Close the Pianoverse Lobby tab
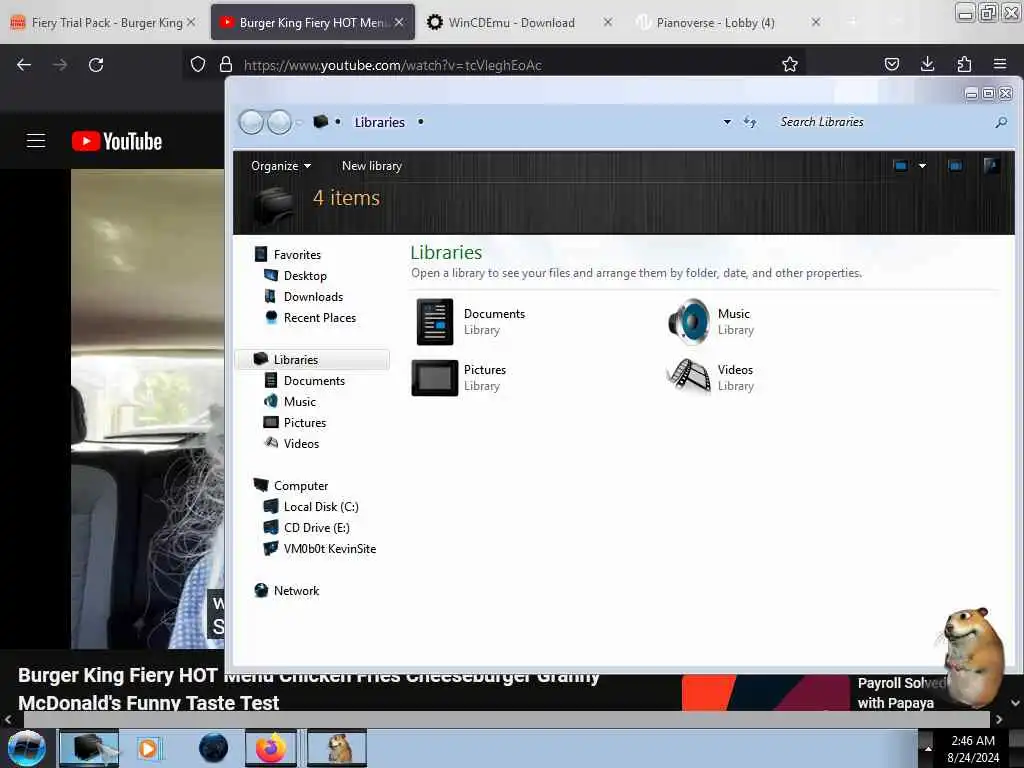 pos(816,22)
